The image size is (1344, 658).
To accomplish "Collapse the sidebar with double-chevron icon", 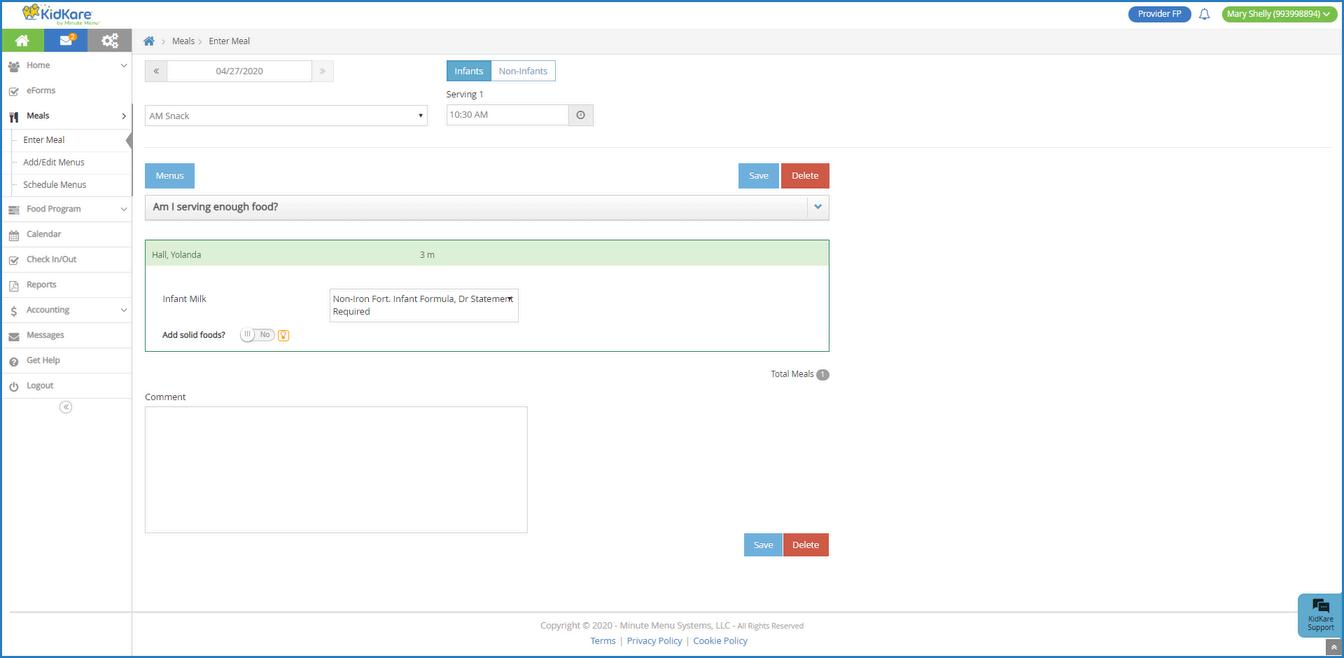I will (66, 407).
